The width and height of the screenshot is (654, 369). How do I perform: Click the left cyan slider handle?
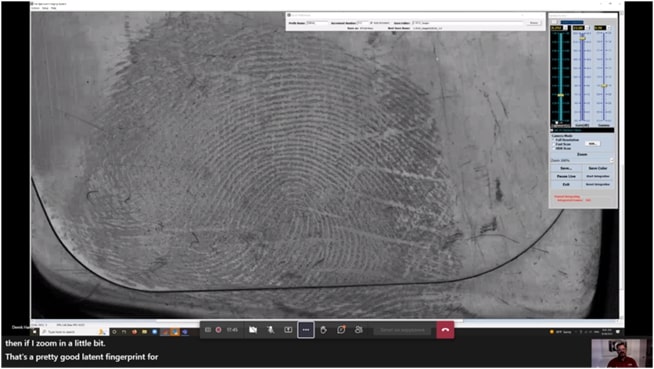561,95
